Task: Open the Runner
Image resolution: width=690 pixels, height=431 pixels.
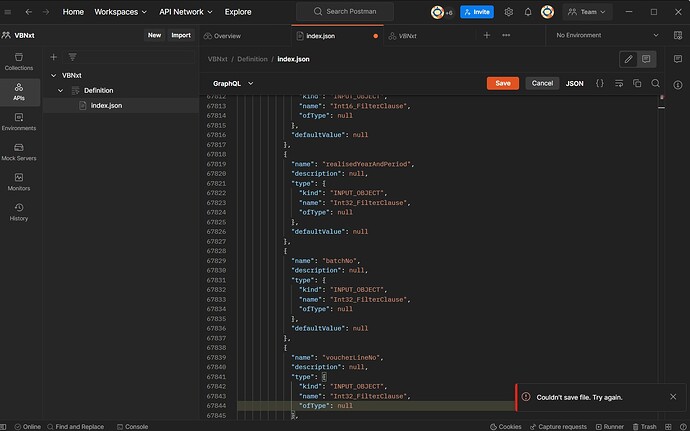Action: [609, 427]
